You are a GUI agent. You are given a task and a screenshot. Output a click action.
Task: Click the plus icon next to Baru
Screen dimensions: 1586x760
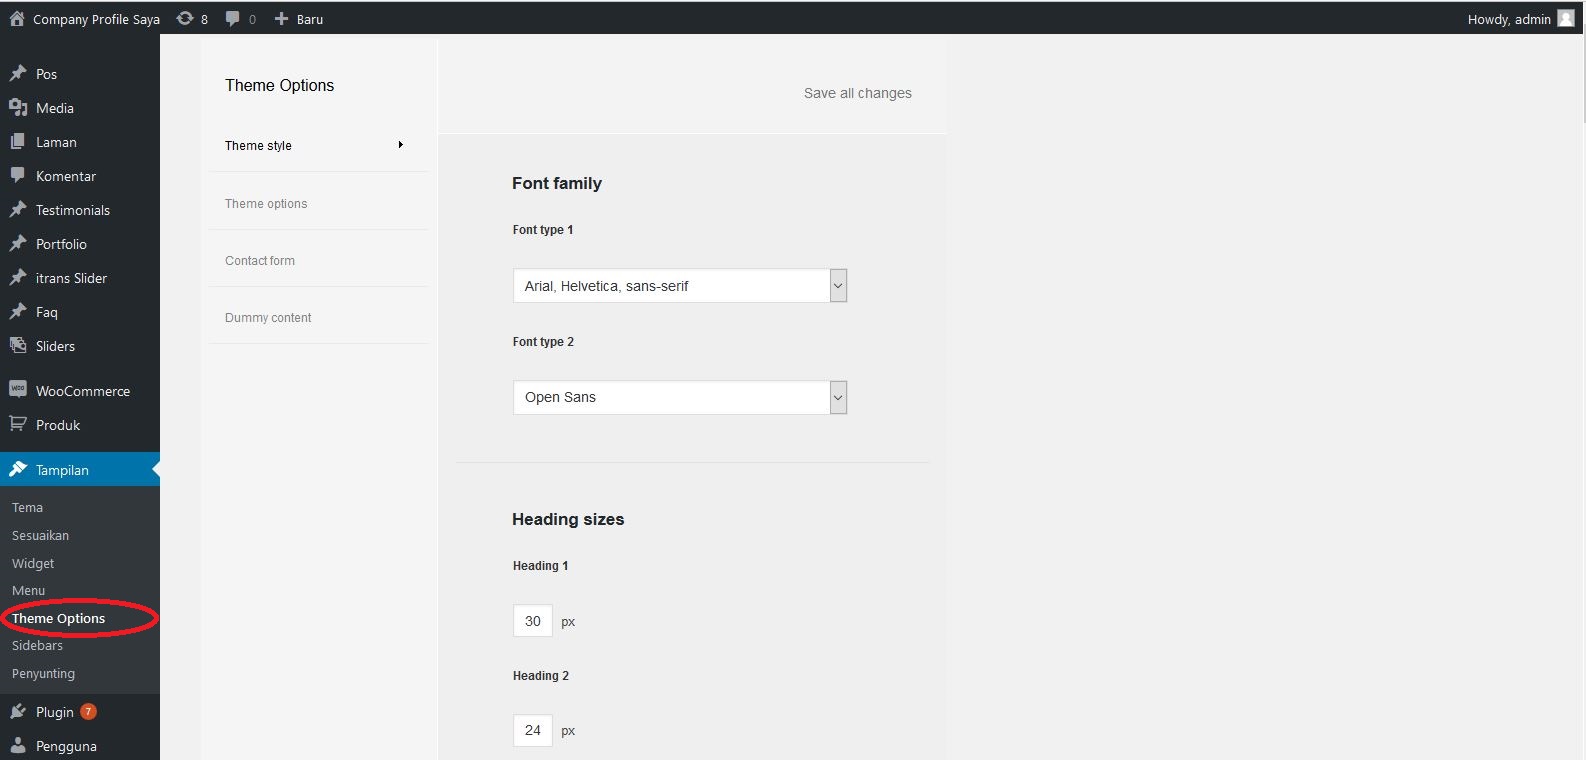tap(281, 18)
